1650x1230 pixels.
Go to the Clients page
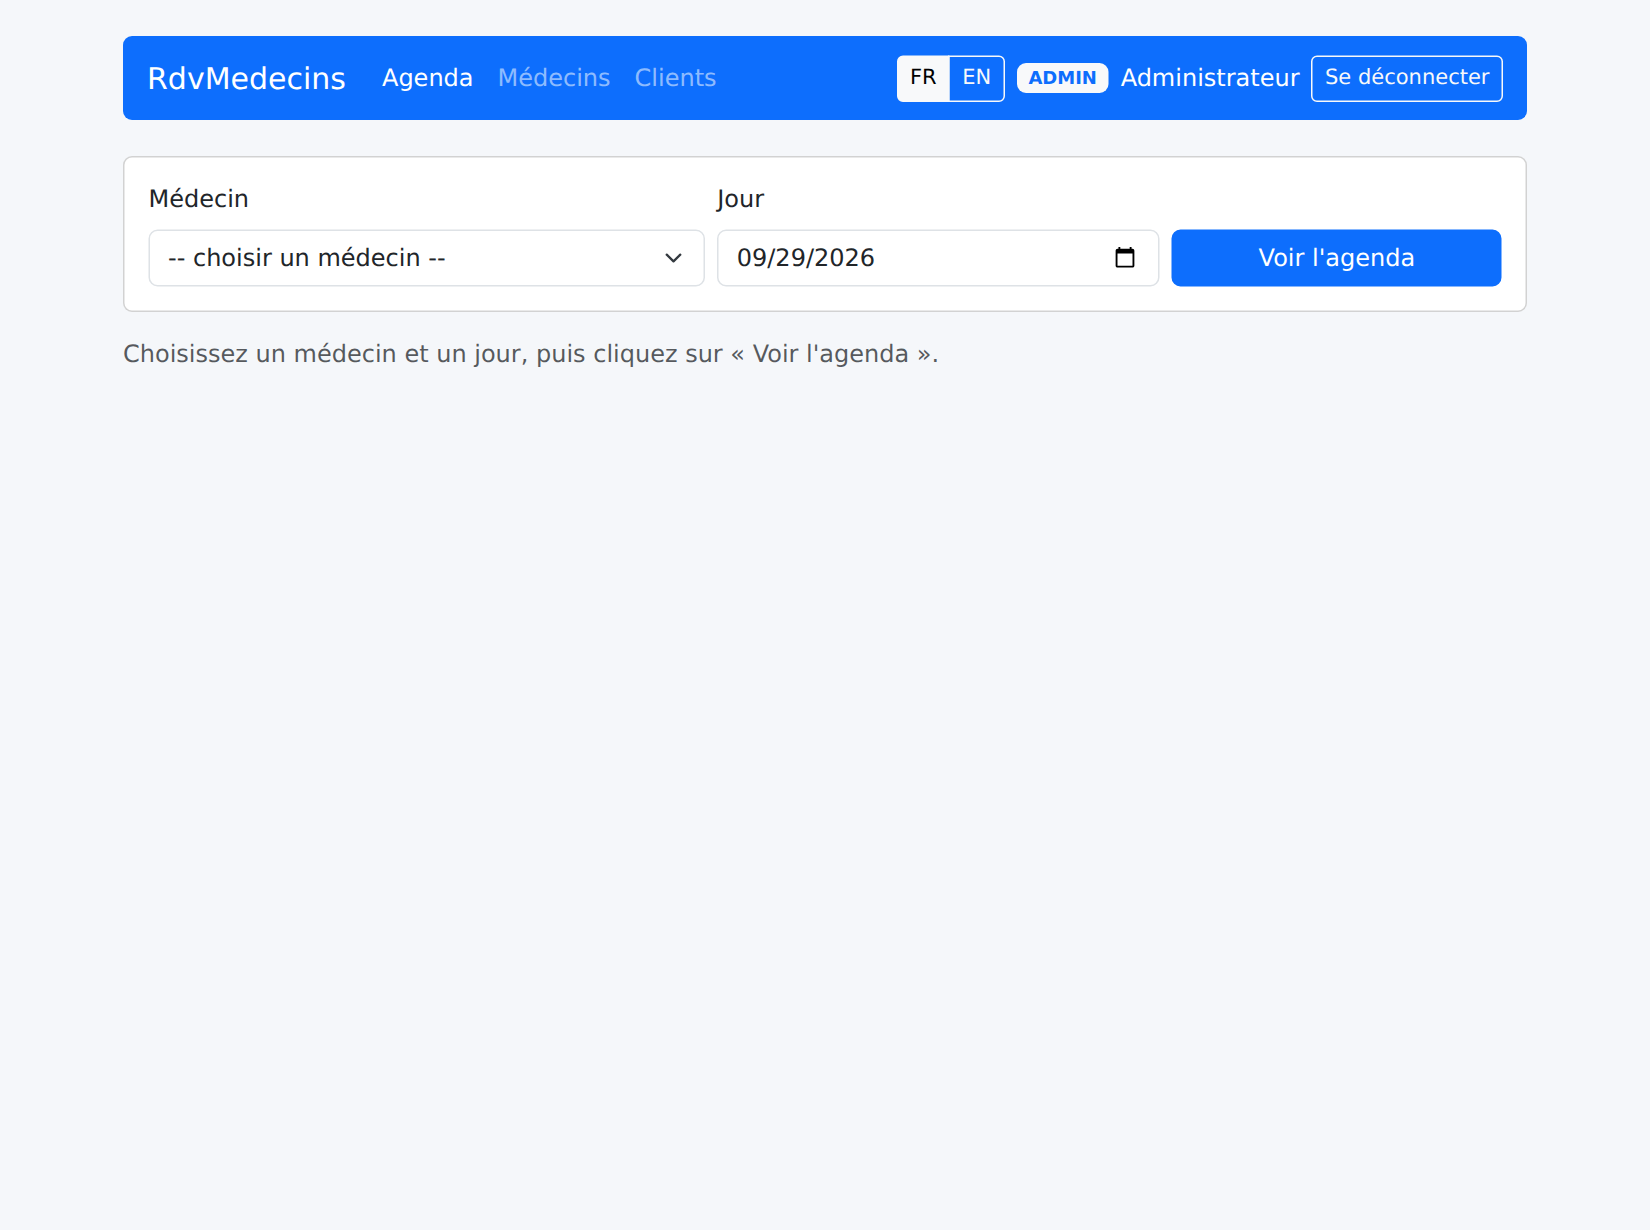click(x=675, y=78)
